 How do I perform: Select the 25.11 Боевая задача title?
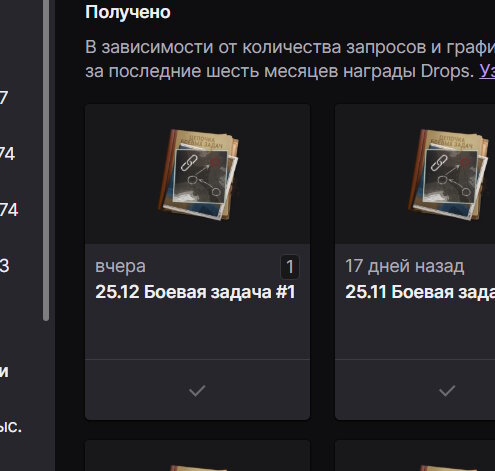tap(420, 292)
